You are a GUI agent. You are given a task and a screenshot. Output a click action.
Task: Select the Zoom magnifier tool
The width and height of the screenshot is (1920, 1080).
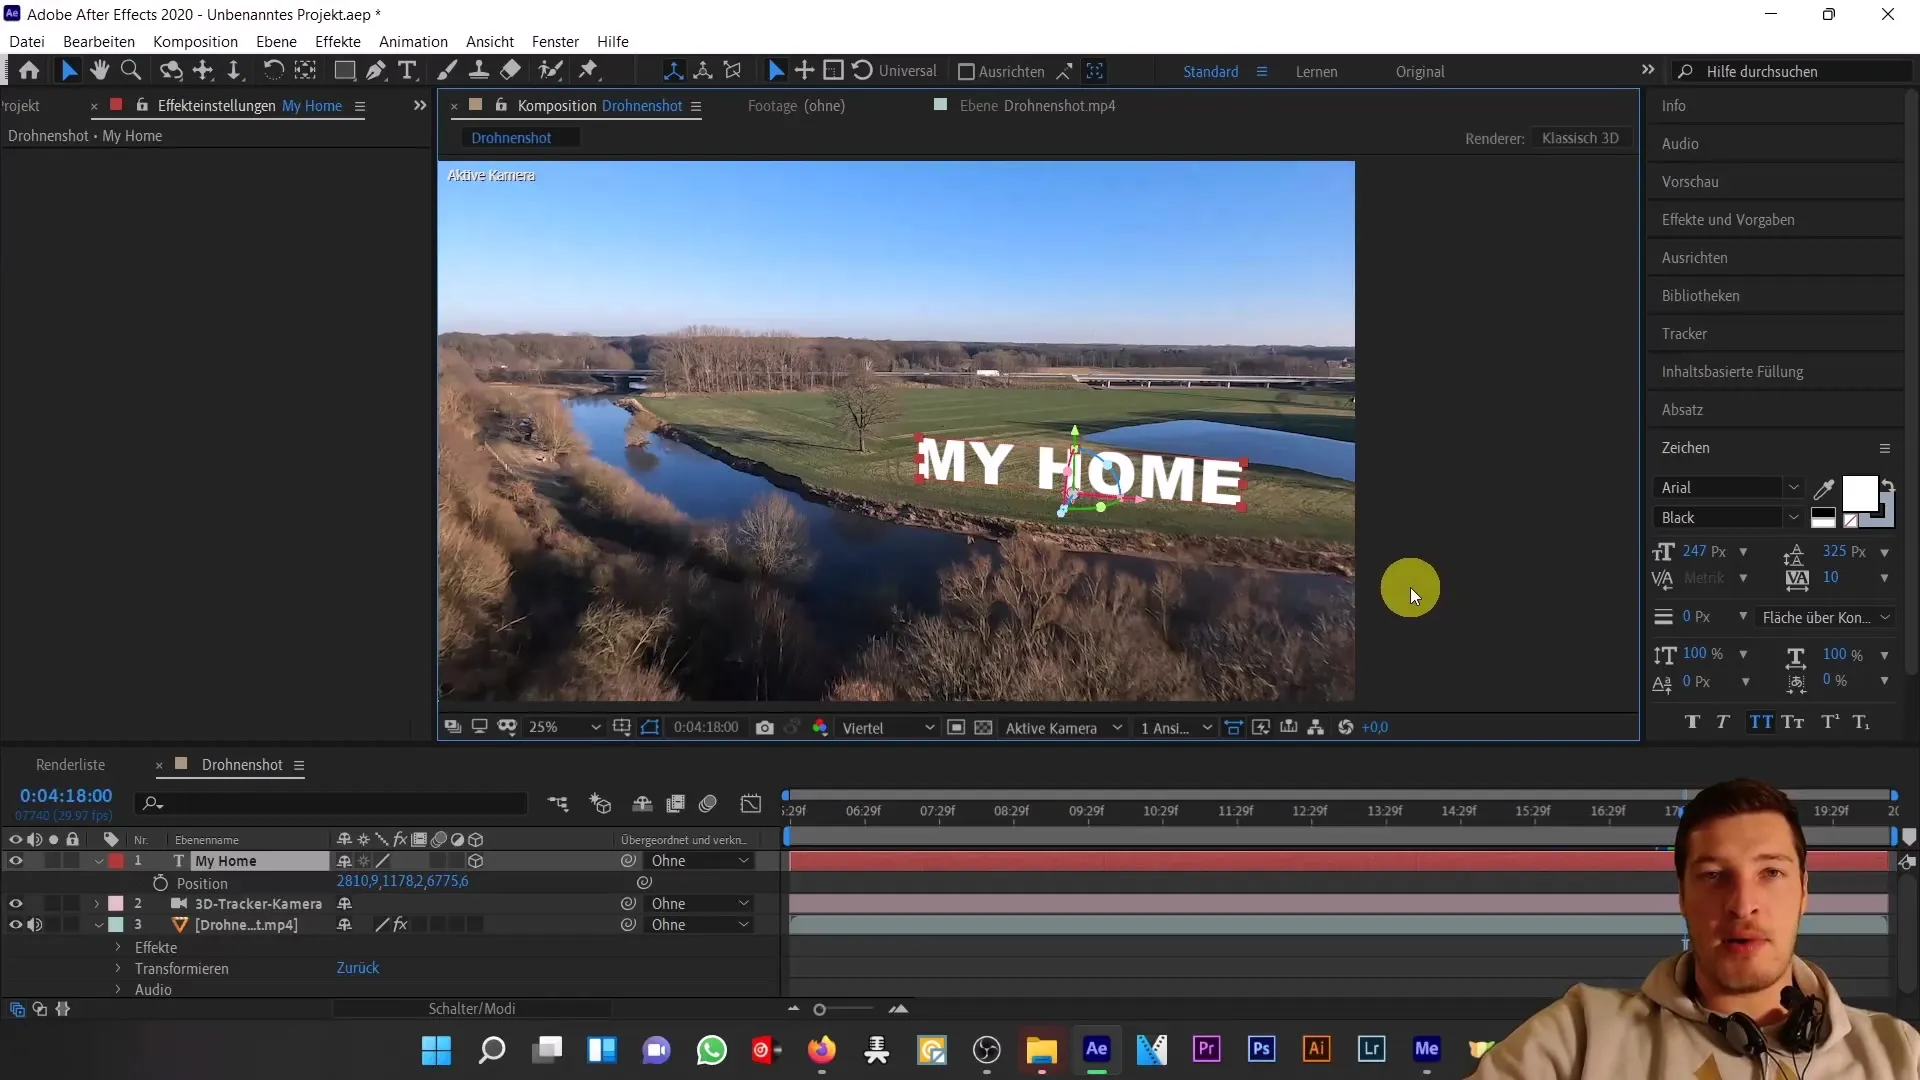tap(130, 71)
